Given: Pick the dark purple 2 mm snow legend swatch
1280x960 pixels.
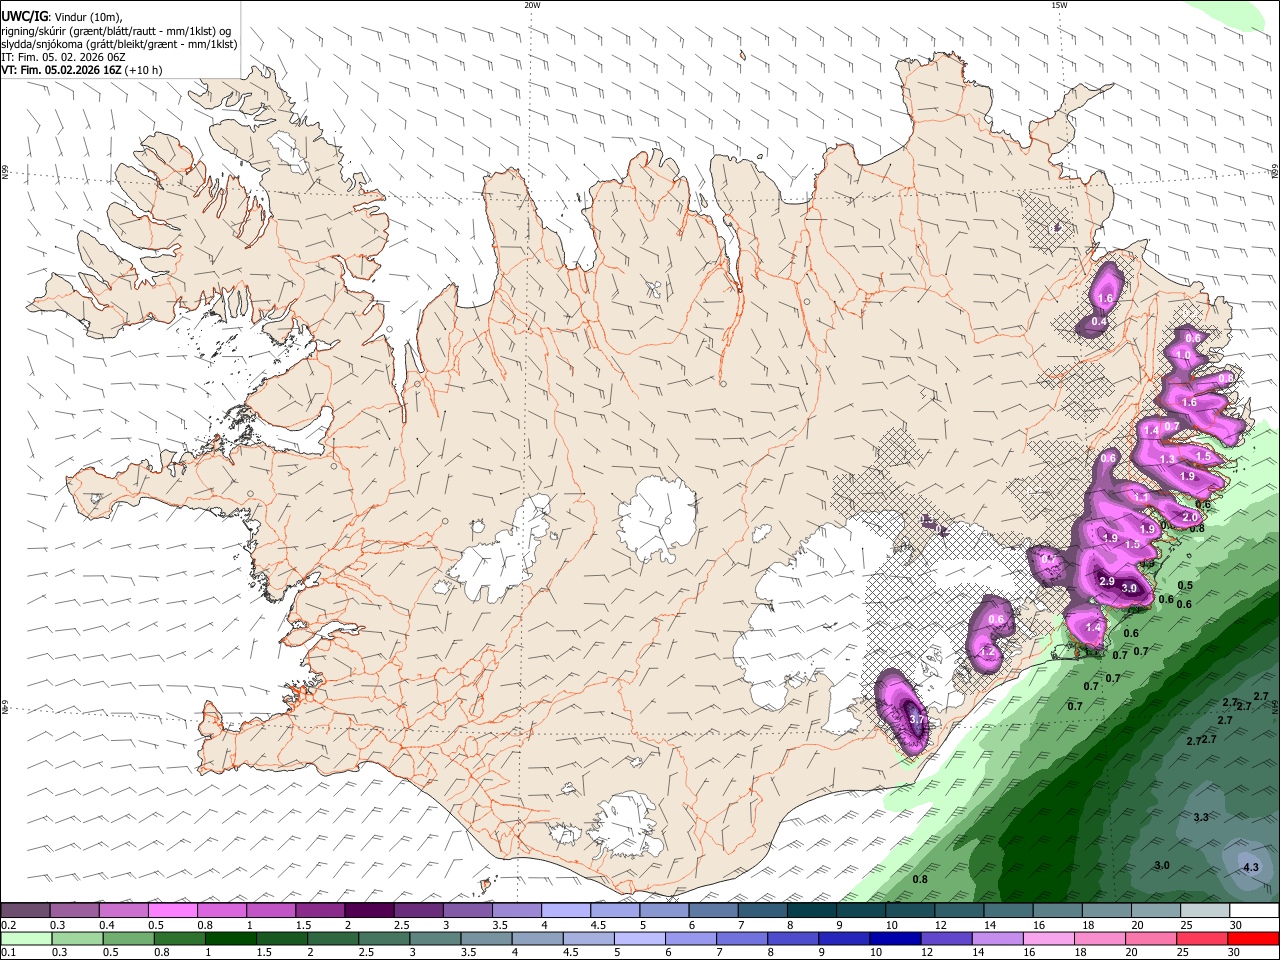Looking at the screenshot, I should [x=369, y=911].
